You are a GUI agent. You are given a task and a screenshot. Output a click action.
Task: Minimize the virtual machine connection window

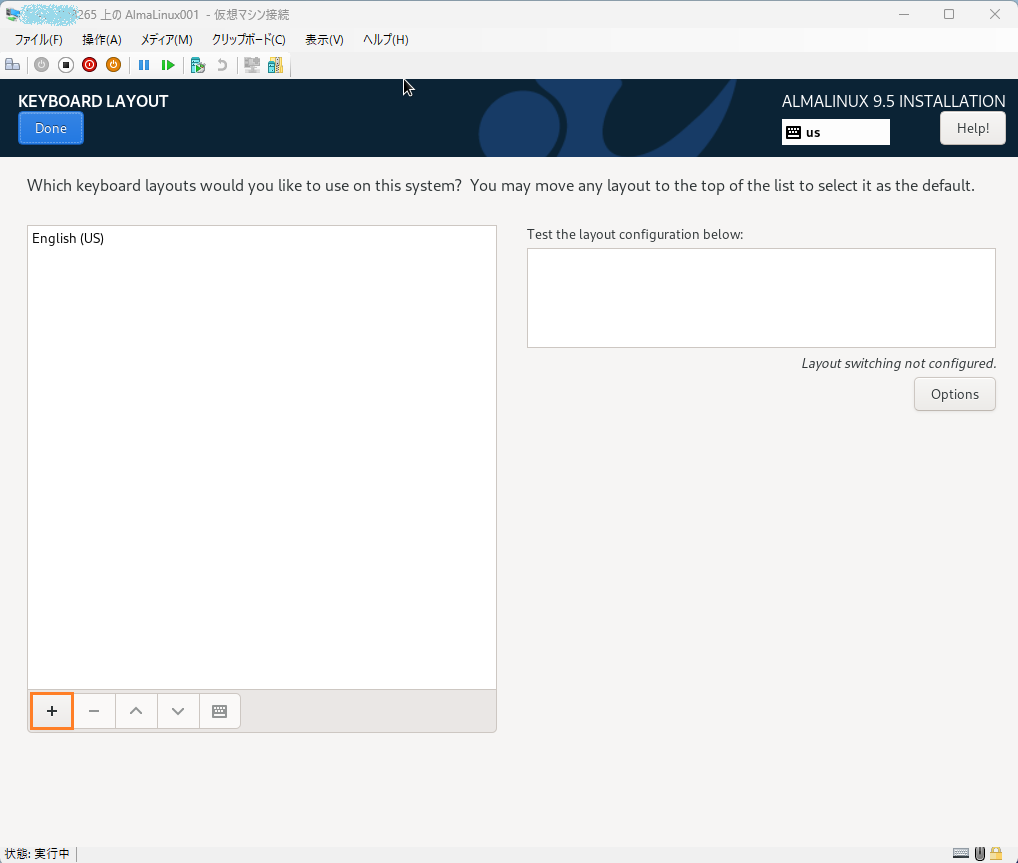click(904, 14)
